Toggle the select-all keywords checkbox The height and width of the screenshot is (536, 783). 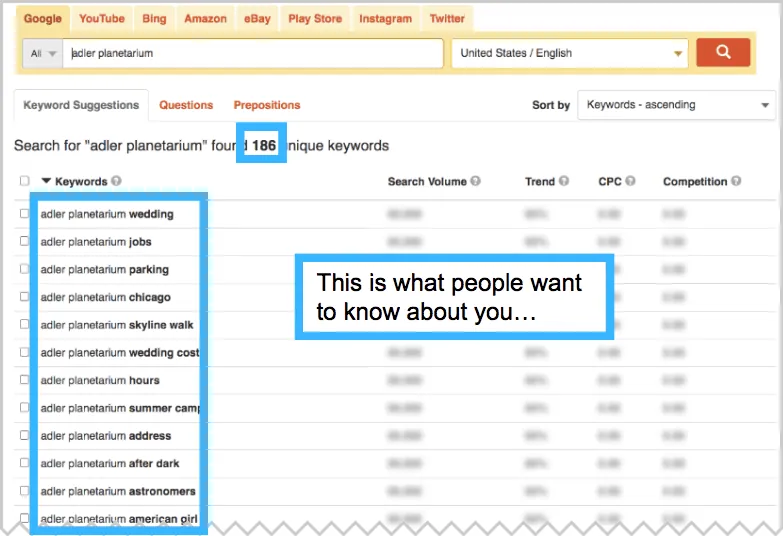[24, 181]
